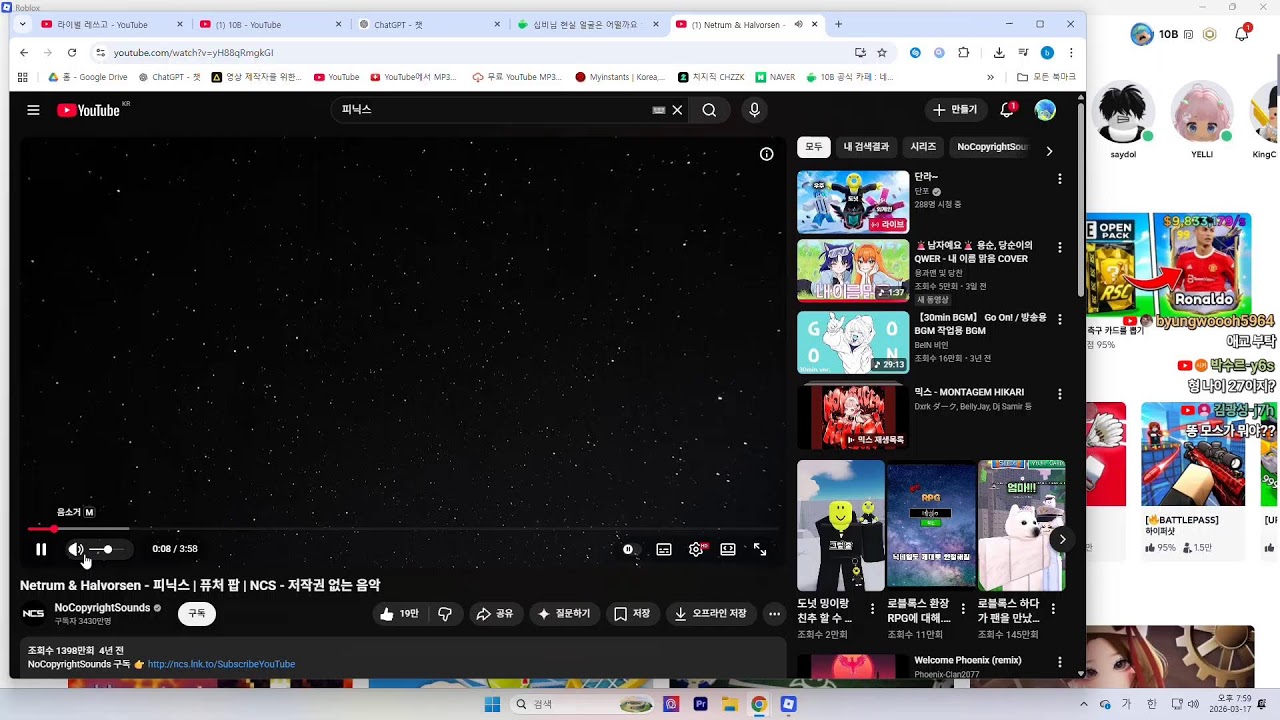
Task: Enter full screen mode
Action: (x=760, y=549)
